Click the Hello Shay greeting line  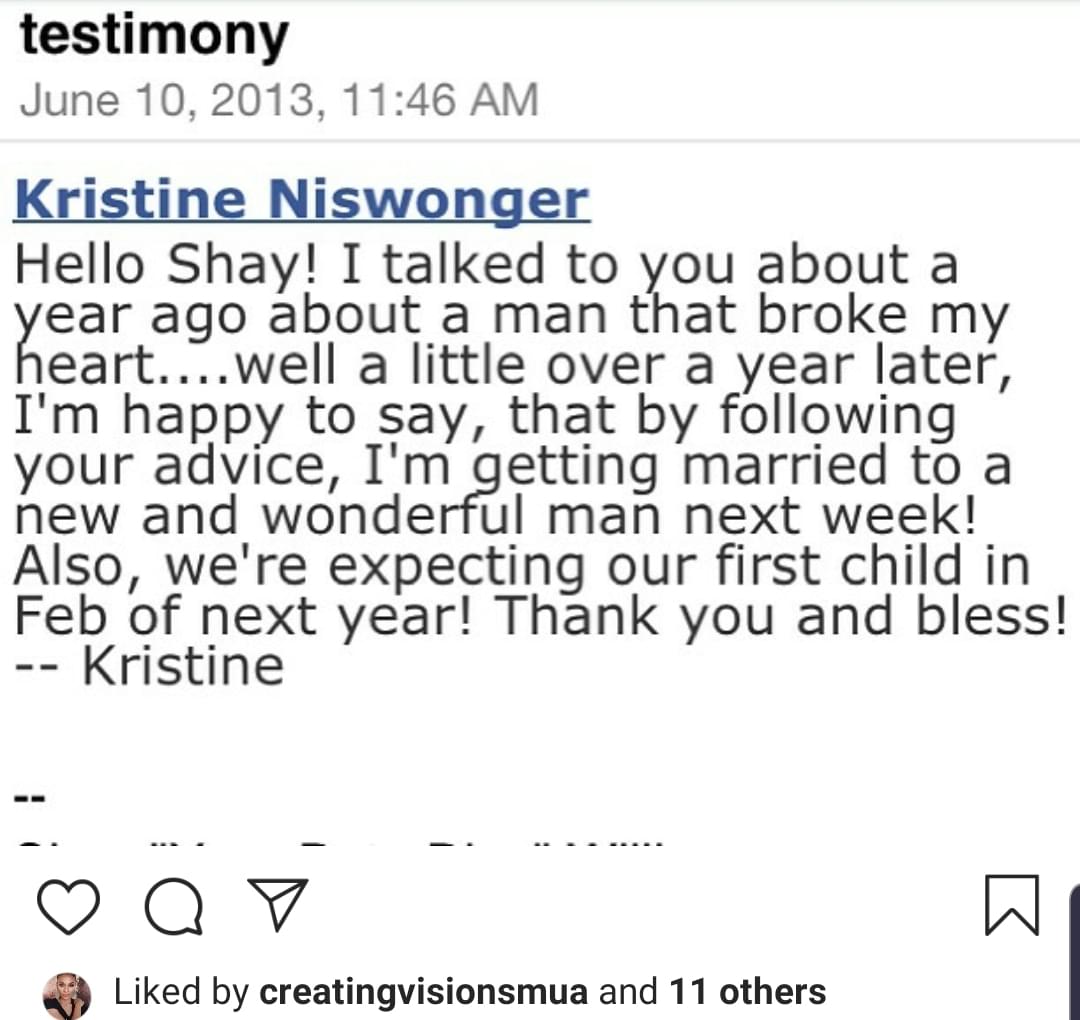(x=486, y=266)
